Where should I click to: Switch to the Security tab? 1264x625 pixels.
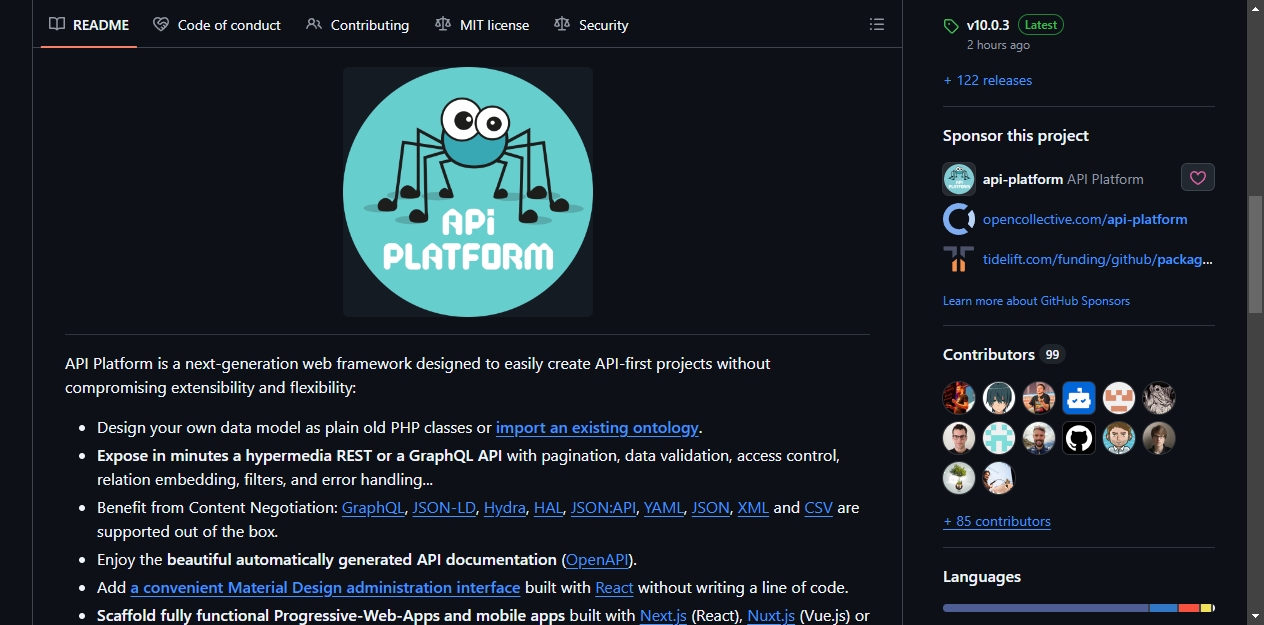(x=592, y=24)
